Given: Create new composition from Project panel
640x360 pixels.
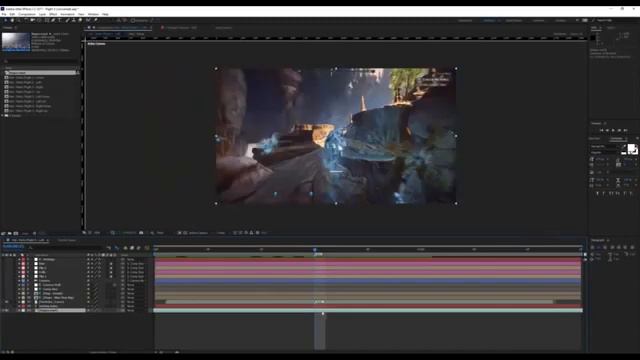Looking at the screenshot, I should (16, 233).
